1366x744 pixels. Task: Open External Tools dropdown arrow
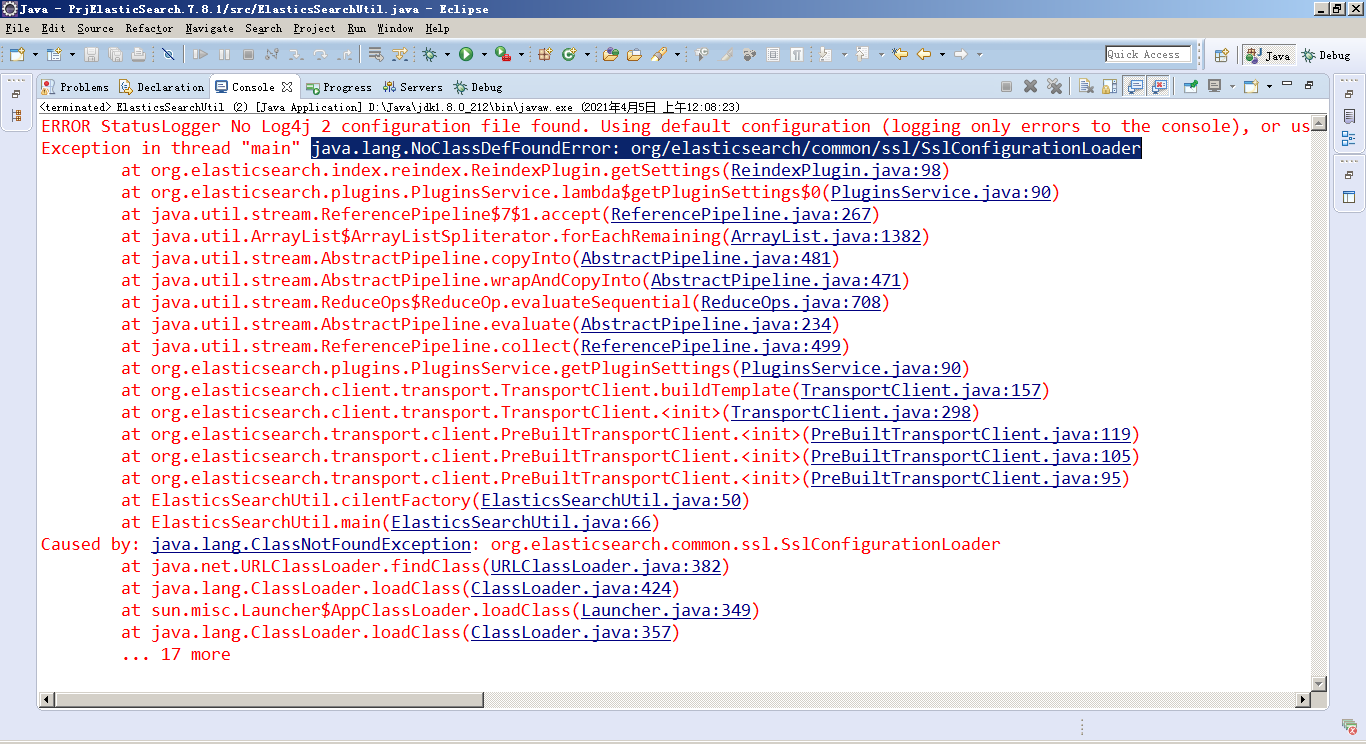521,54
